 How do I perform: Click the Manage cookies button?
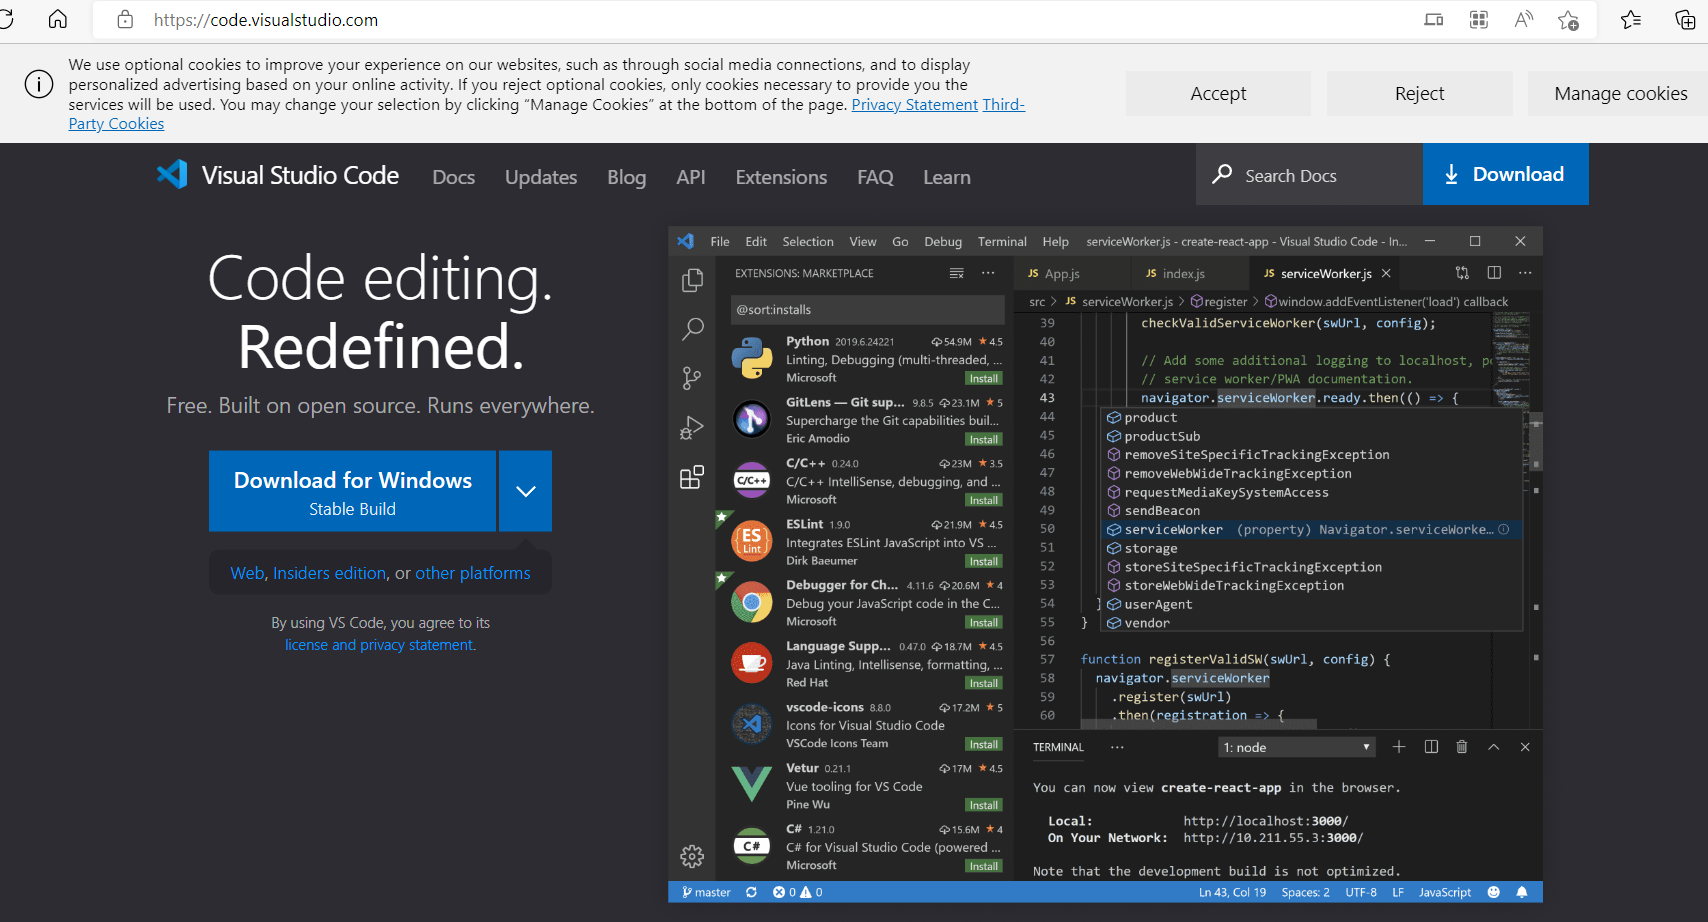pos(1620,93)
